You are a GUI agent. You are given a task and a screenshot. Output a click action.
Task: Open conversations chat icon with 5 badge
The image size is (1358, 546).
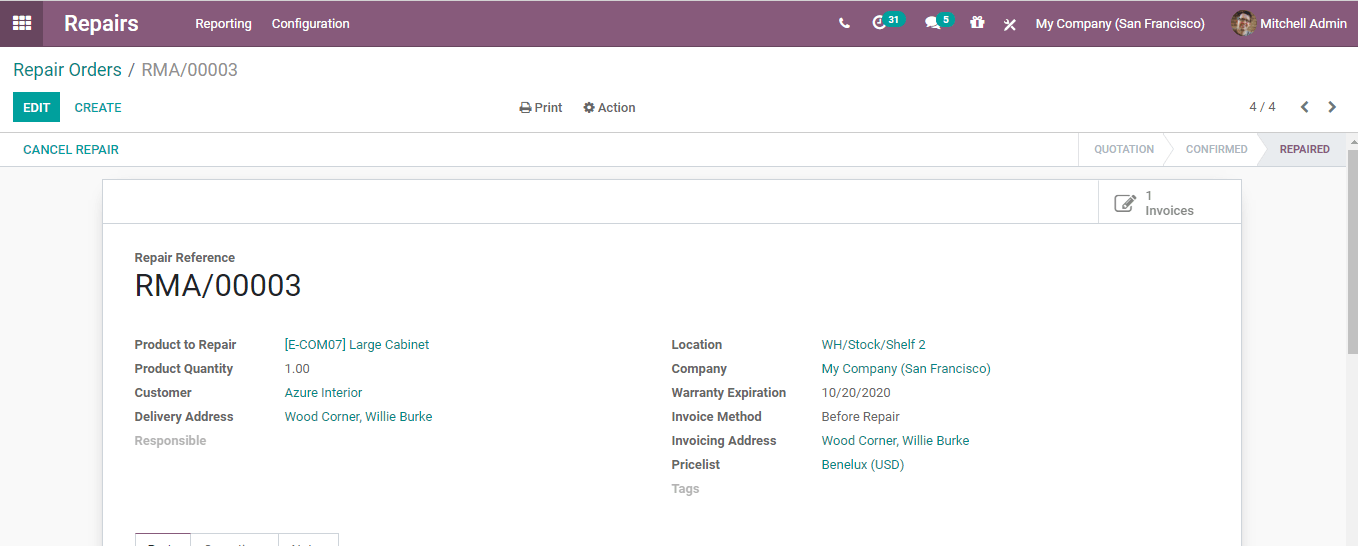point(938,22)
